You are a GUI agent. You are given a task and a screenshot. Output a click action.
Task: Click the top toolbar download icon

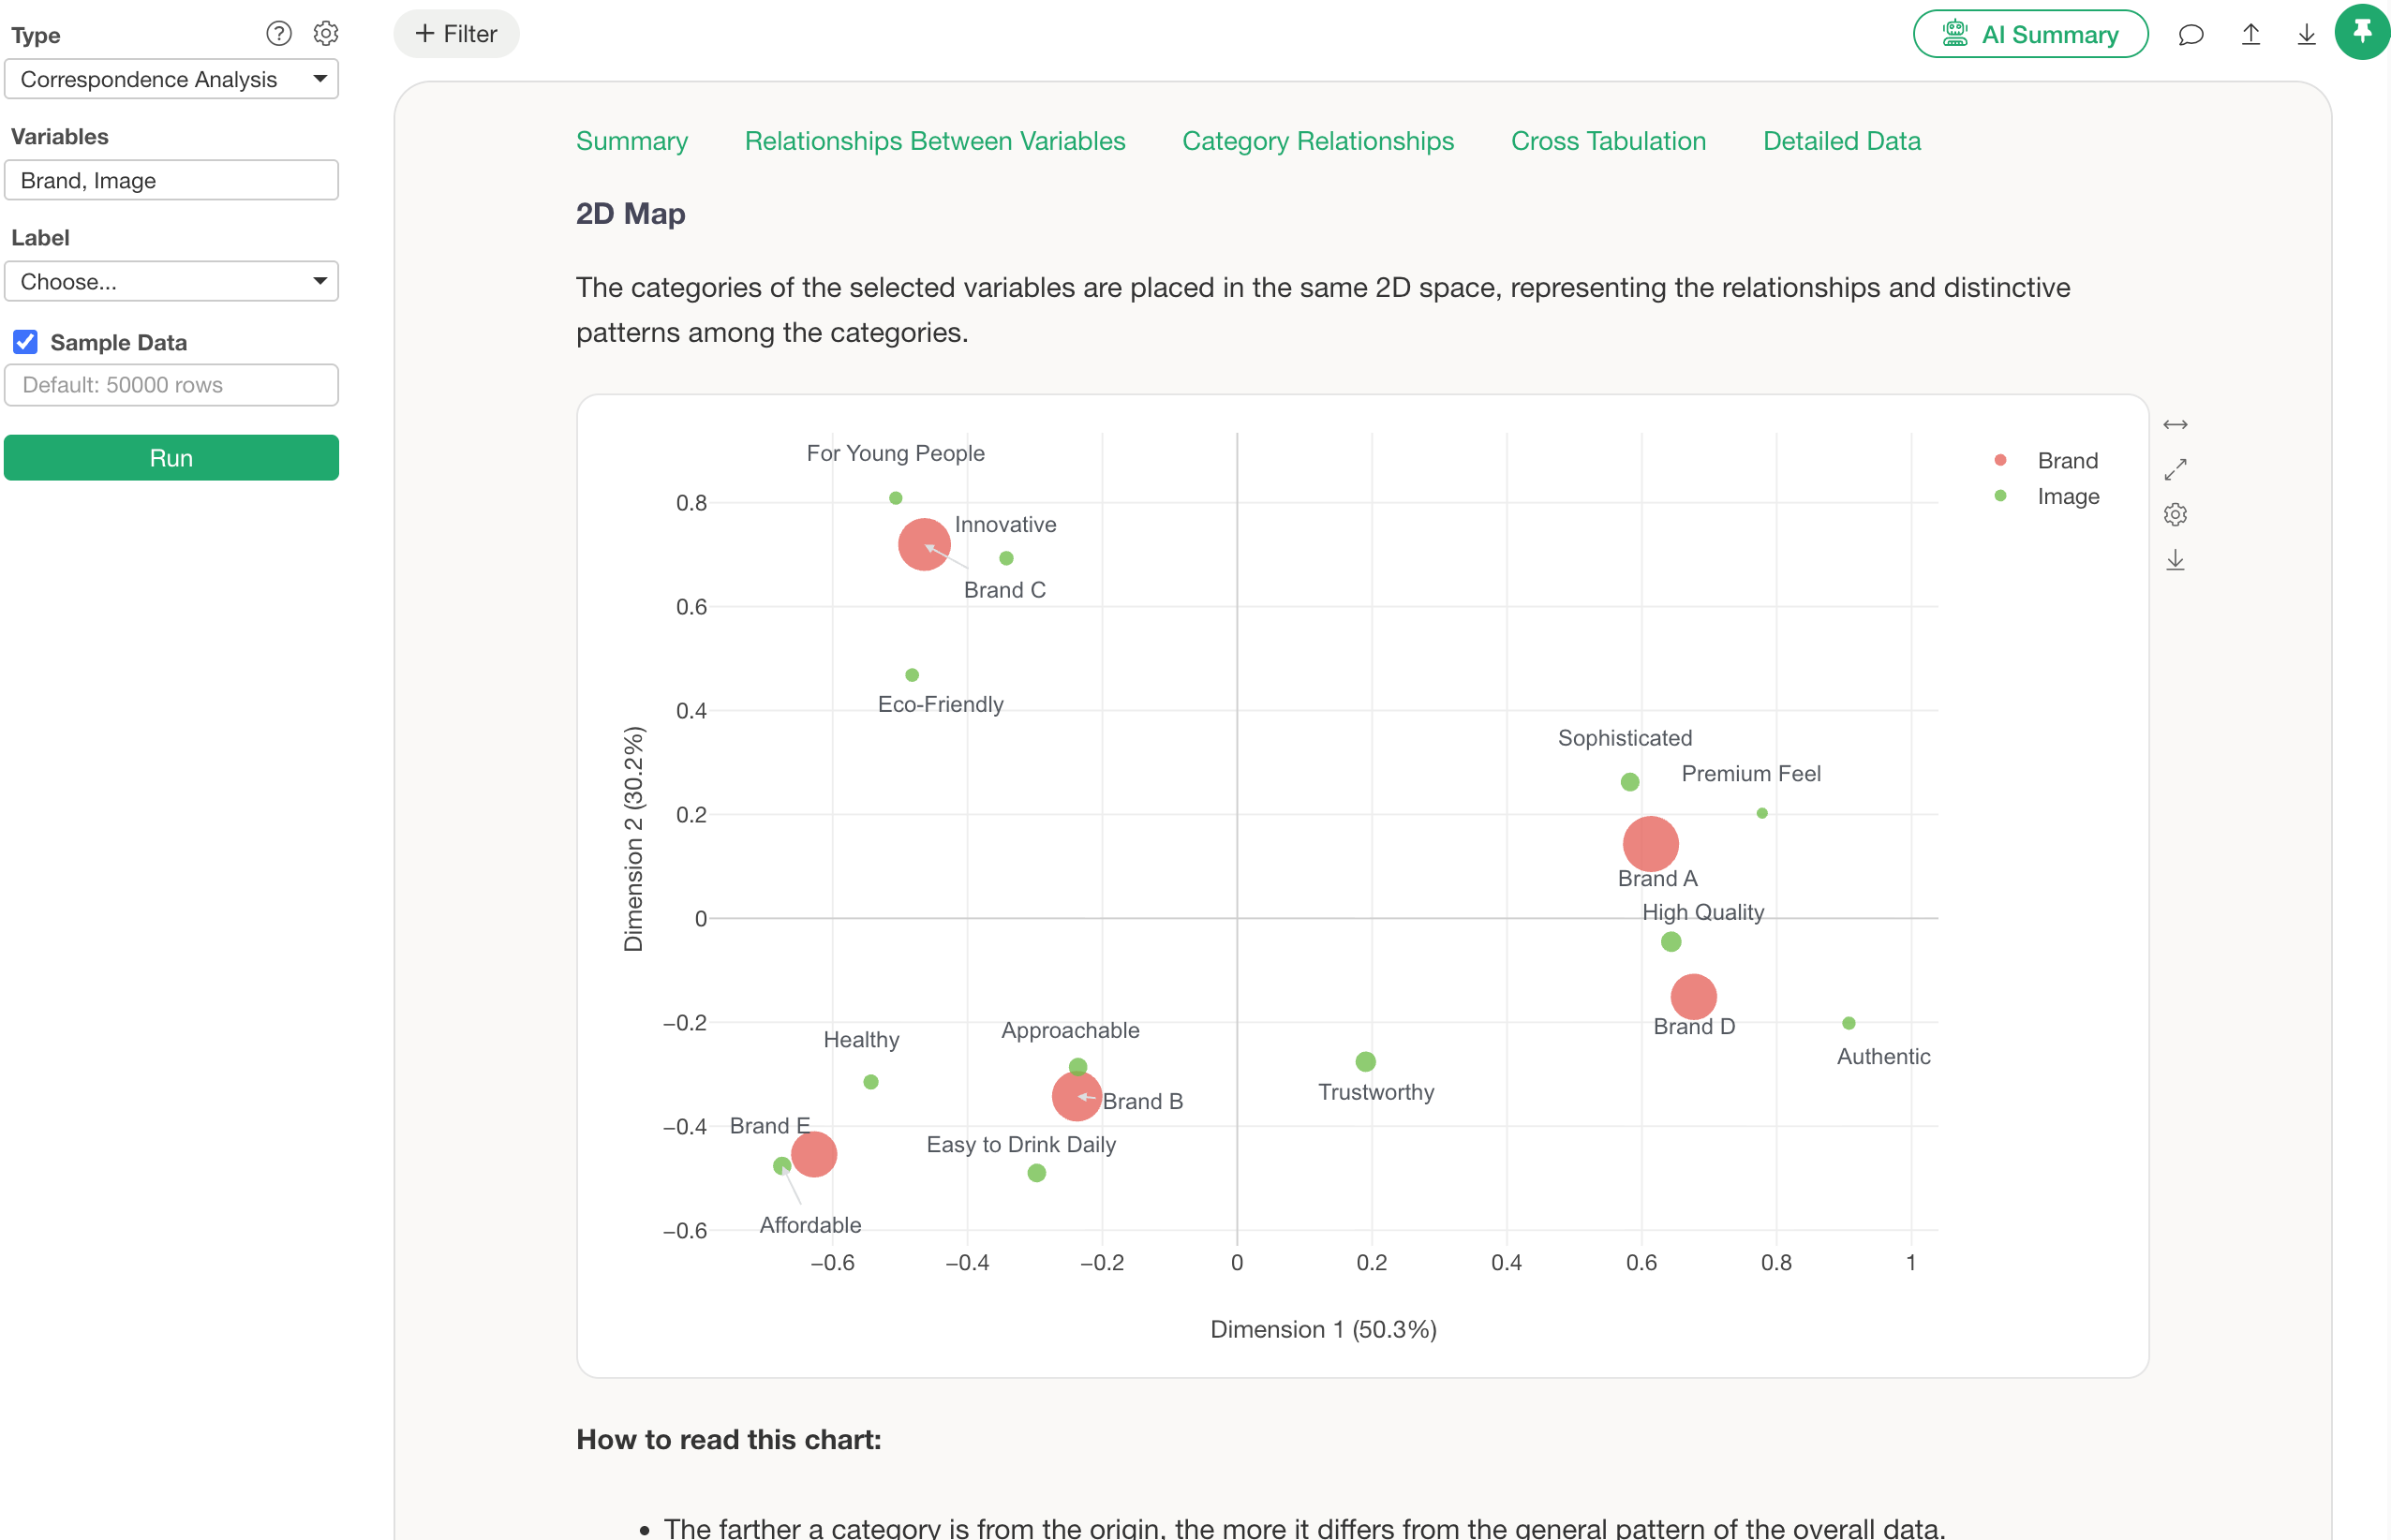point(2306,35)
